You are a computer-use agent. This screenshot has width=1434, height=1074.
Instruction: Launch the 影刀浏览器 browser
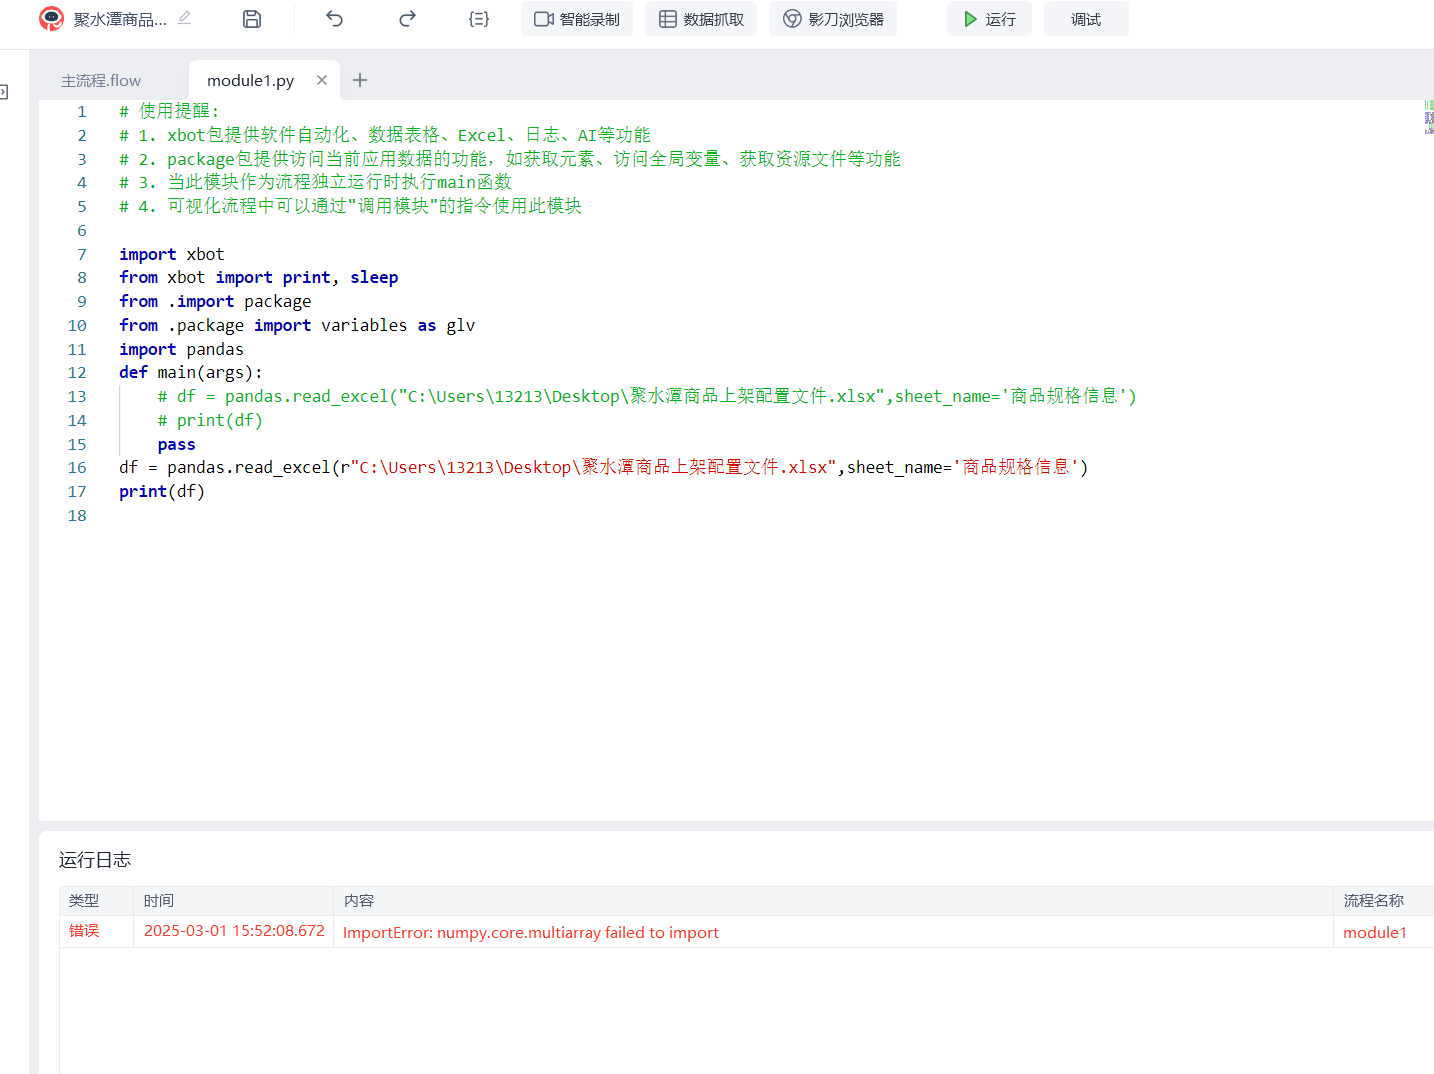tap(833, 19)
